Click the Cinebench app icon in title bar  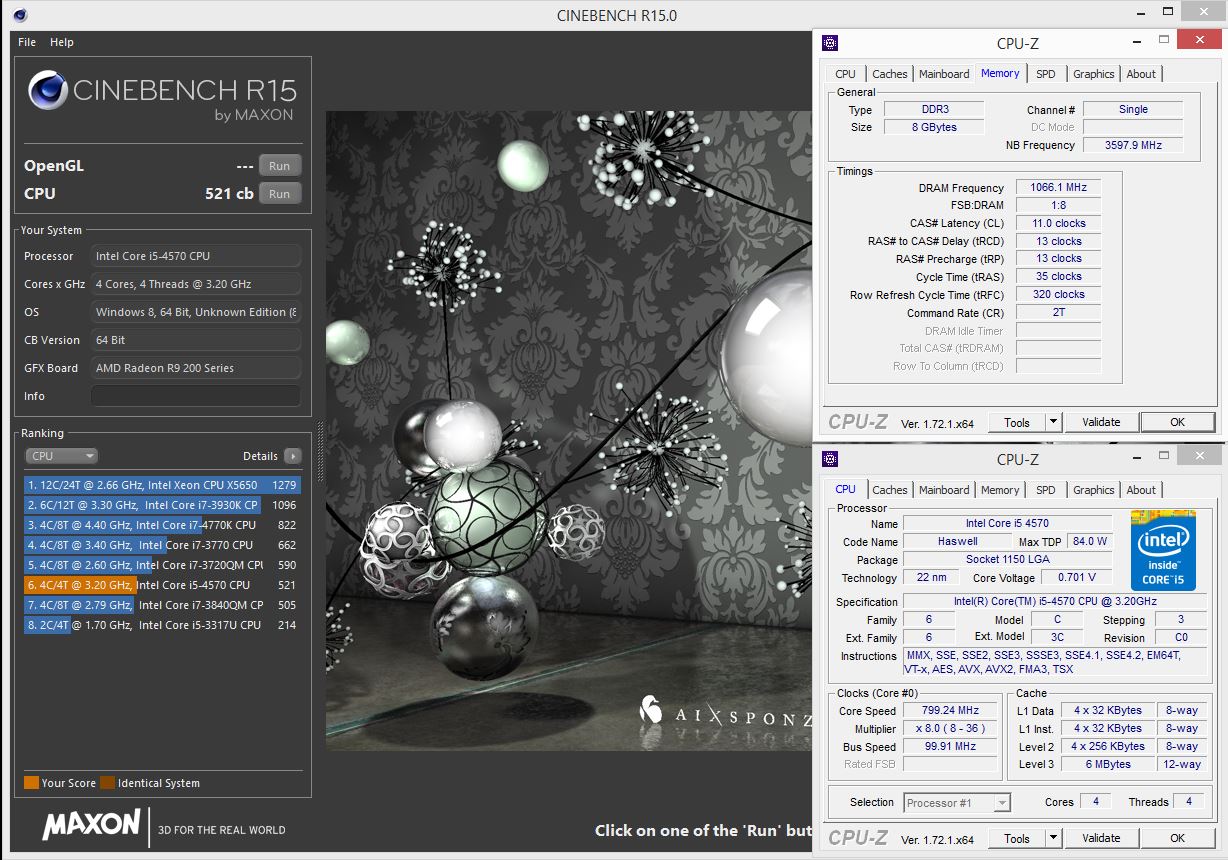point(20,15)
